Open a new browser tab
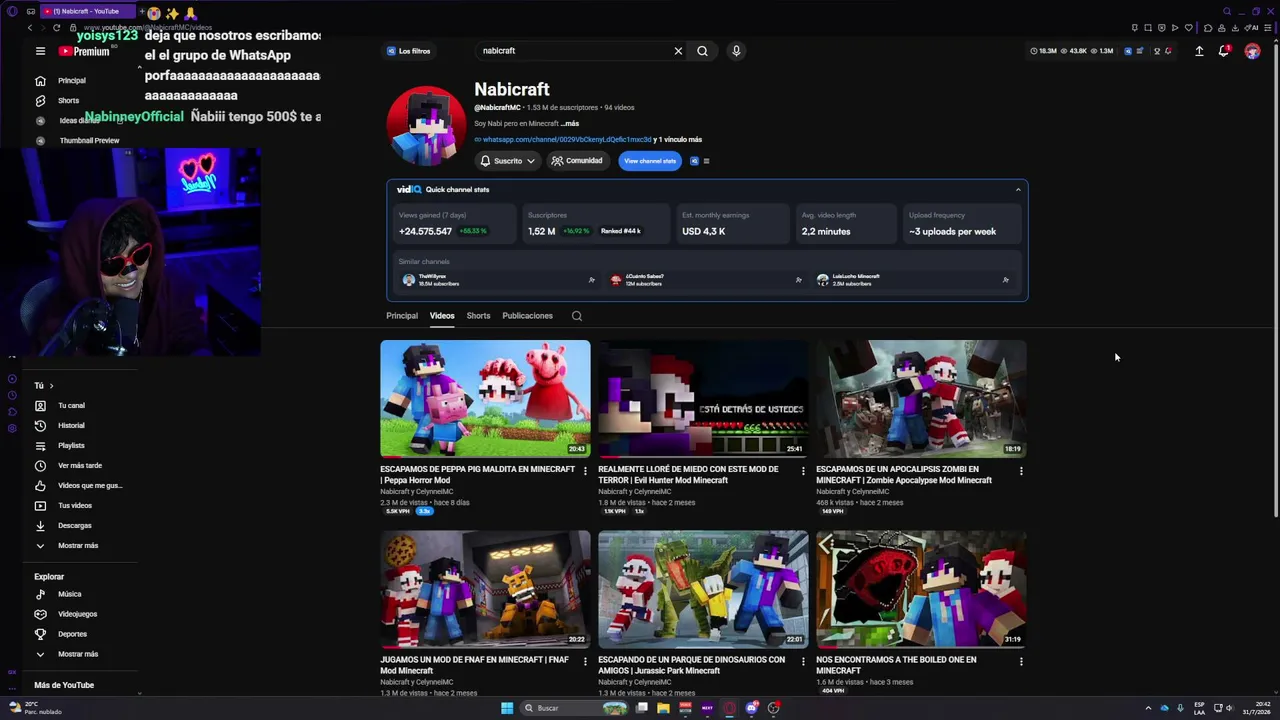 point(141,11)
